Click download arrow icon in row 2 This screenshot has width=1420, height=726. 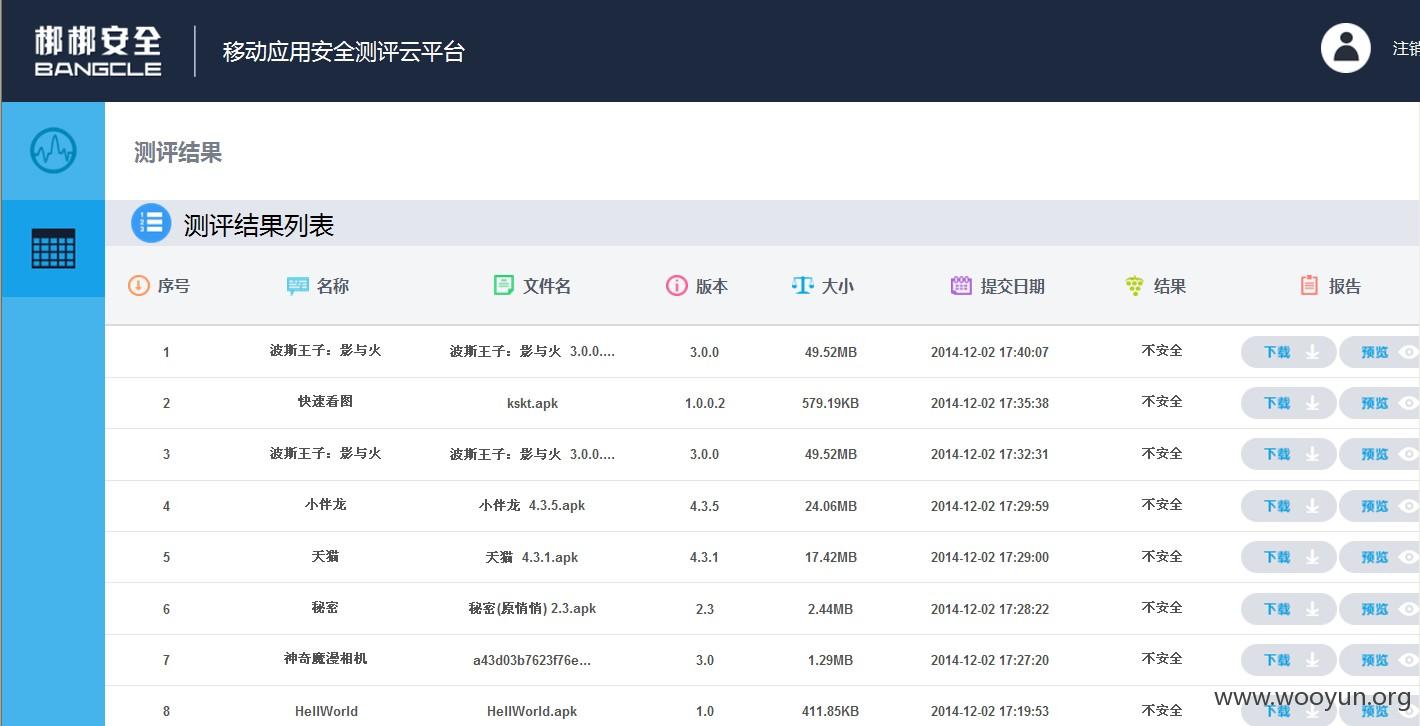pos(1313,403)
